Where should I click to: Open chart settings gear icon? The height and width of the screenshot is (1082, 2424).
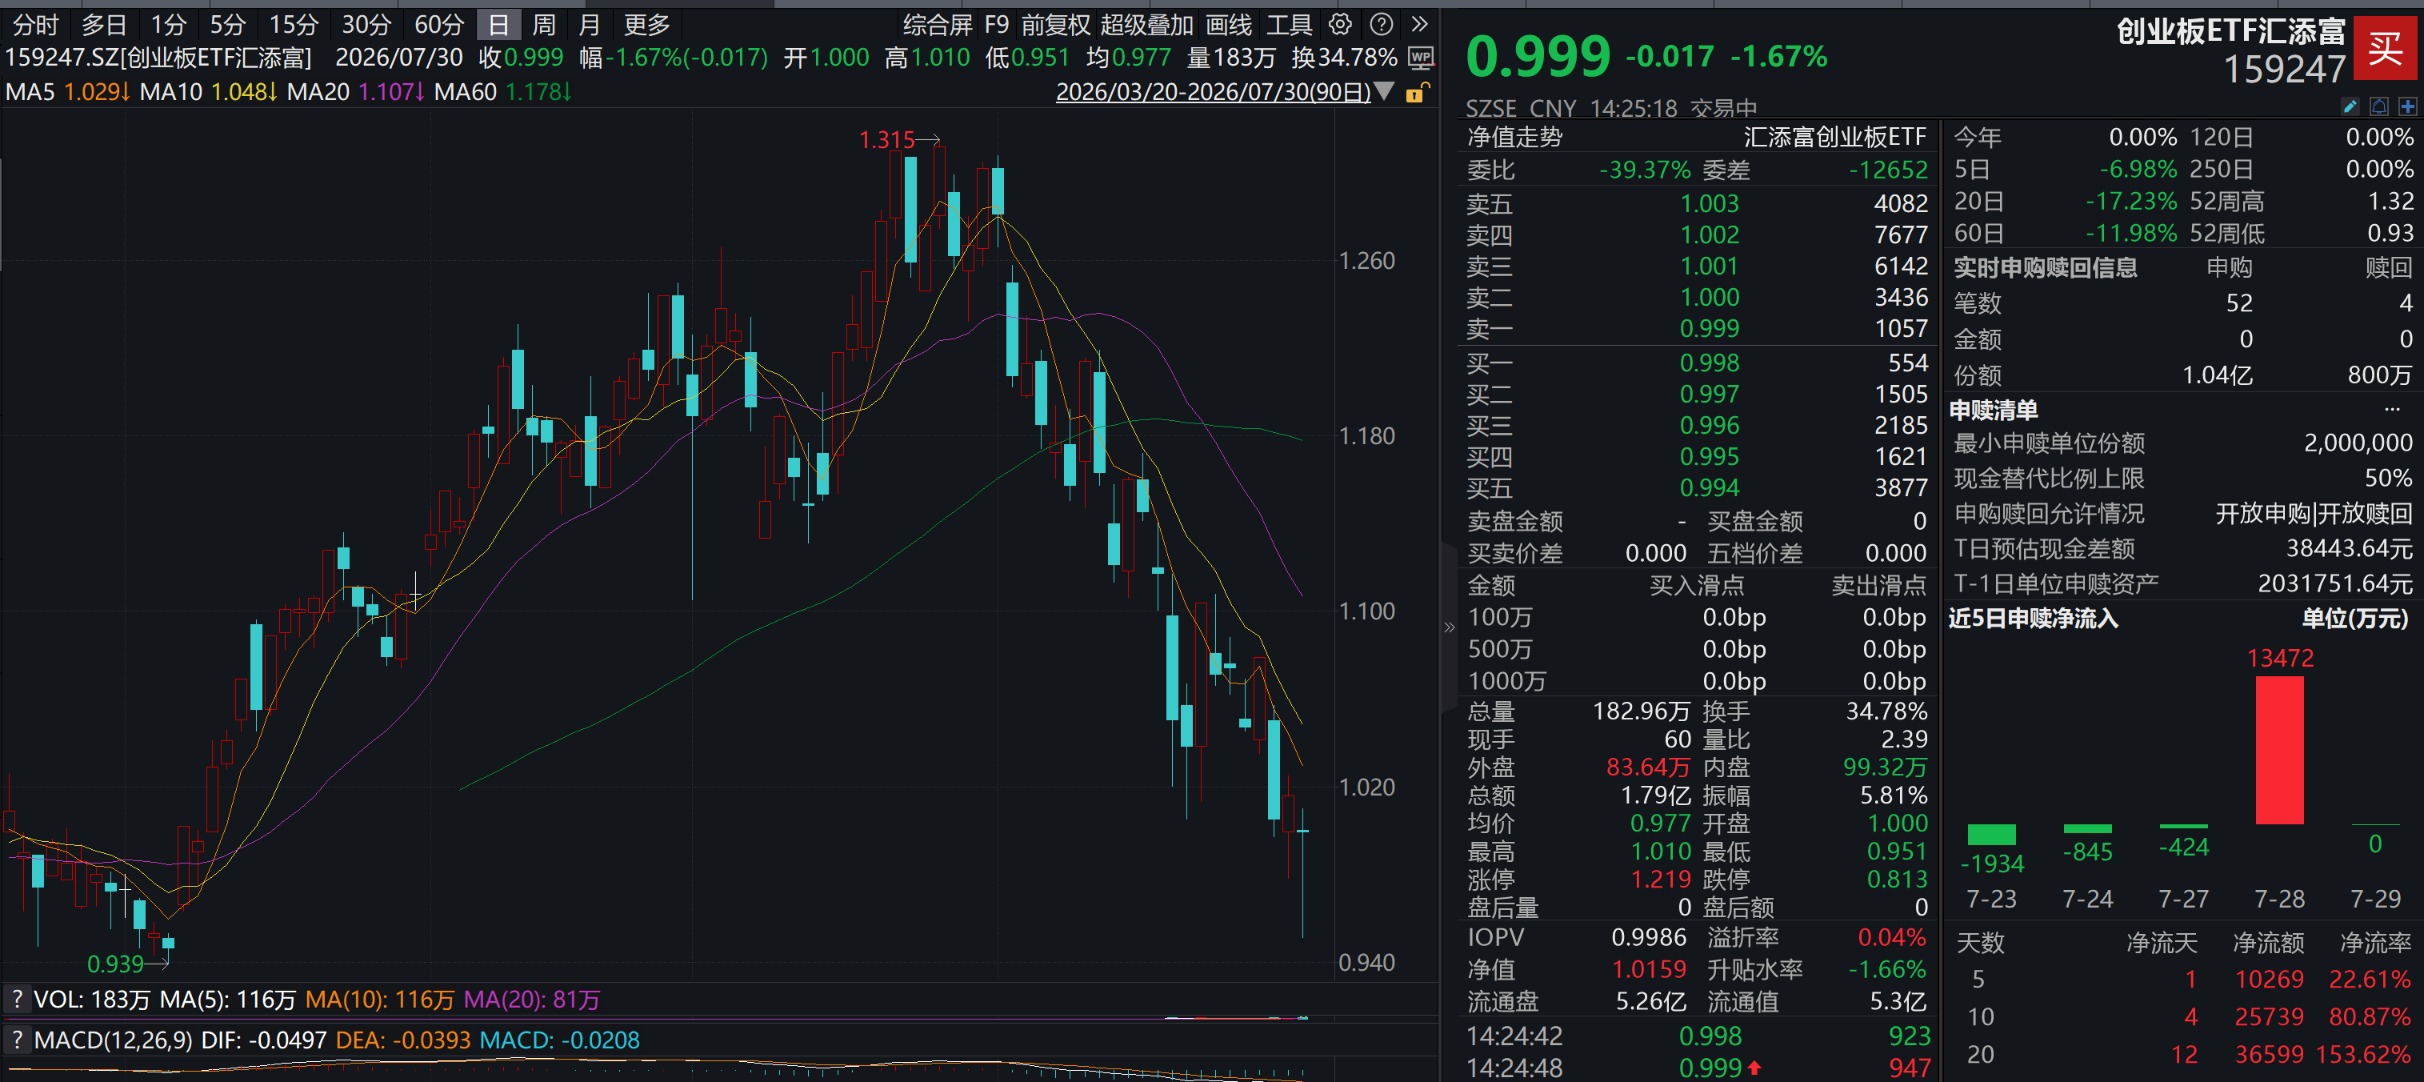click(1340, 24)
